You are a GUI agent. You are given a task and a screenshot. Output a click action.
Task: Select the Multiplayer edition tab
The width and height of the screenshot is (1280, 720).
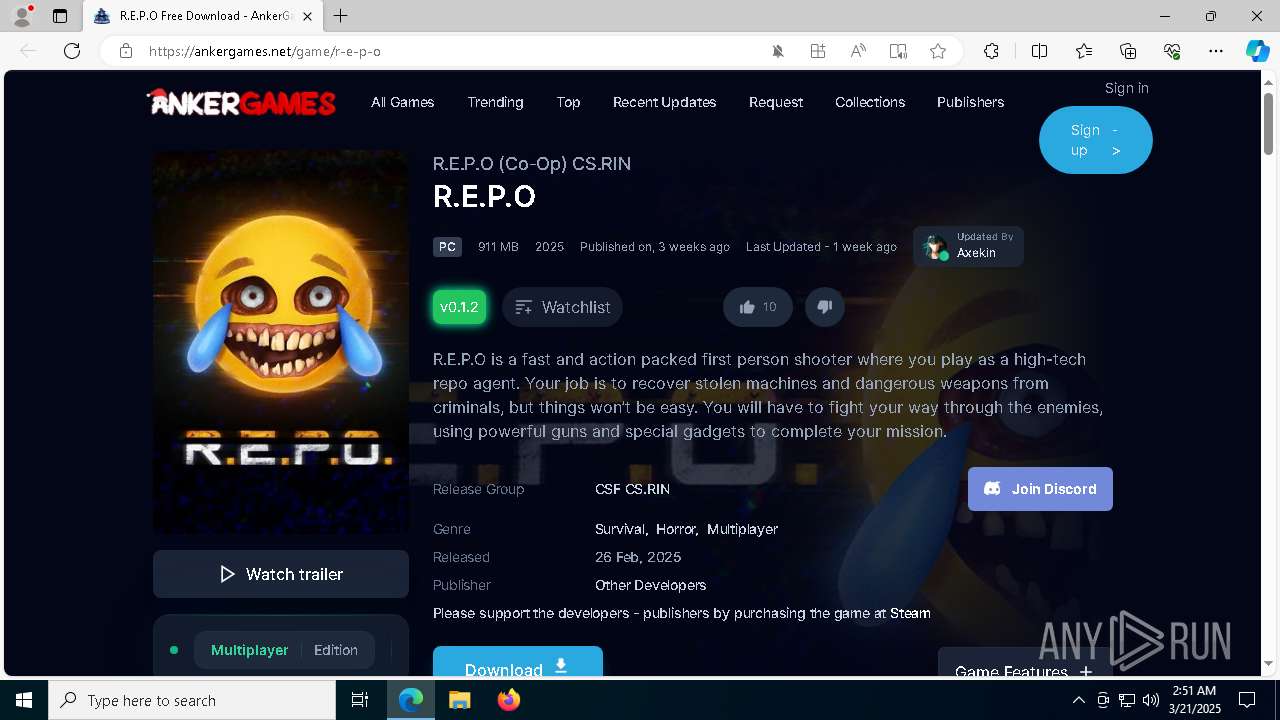[x=249, y=650]
